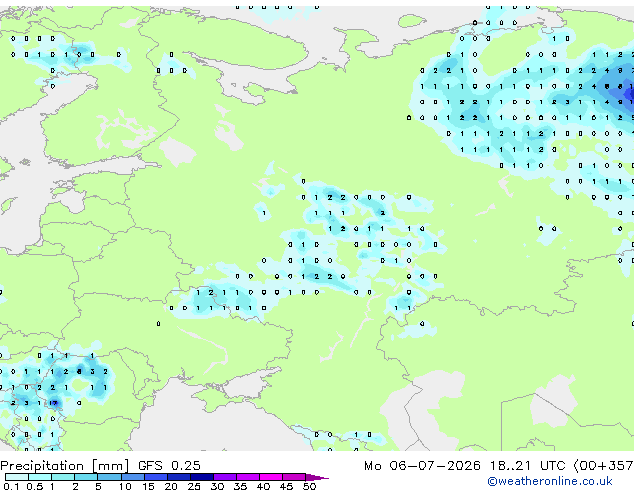Click the legend label '50'
Viewport: 634px width, 490px height.
tap(310, 486)
